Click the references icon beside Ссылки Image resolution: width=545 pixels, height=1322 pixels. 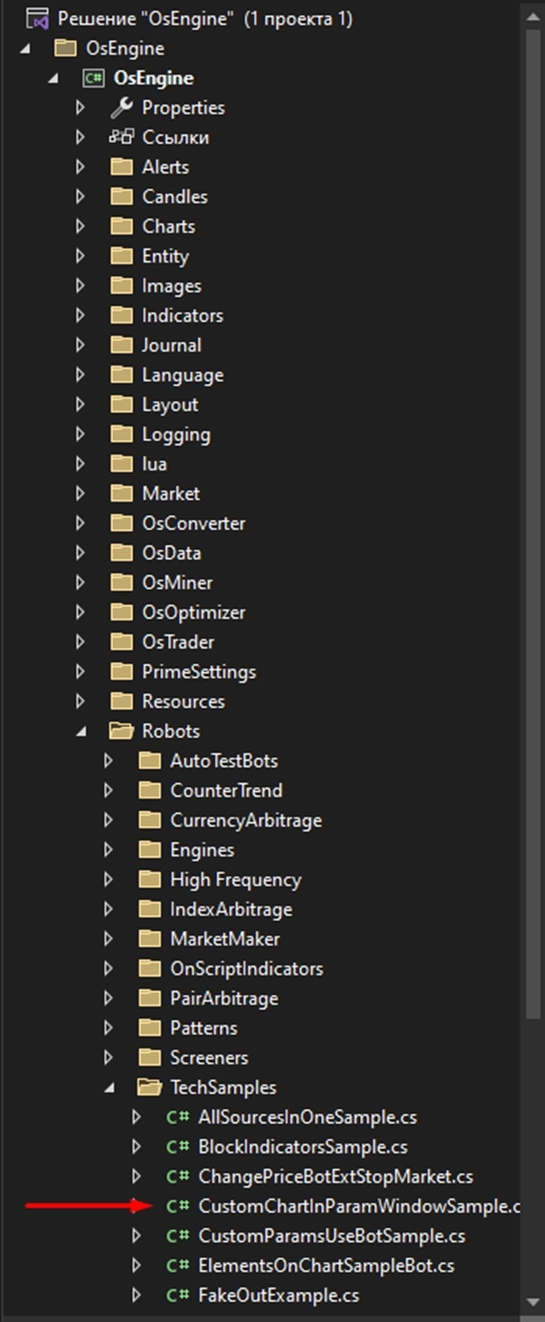[x=121, y=137]
